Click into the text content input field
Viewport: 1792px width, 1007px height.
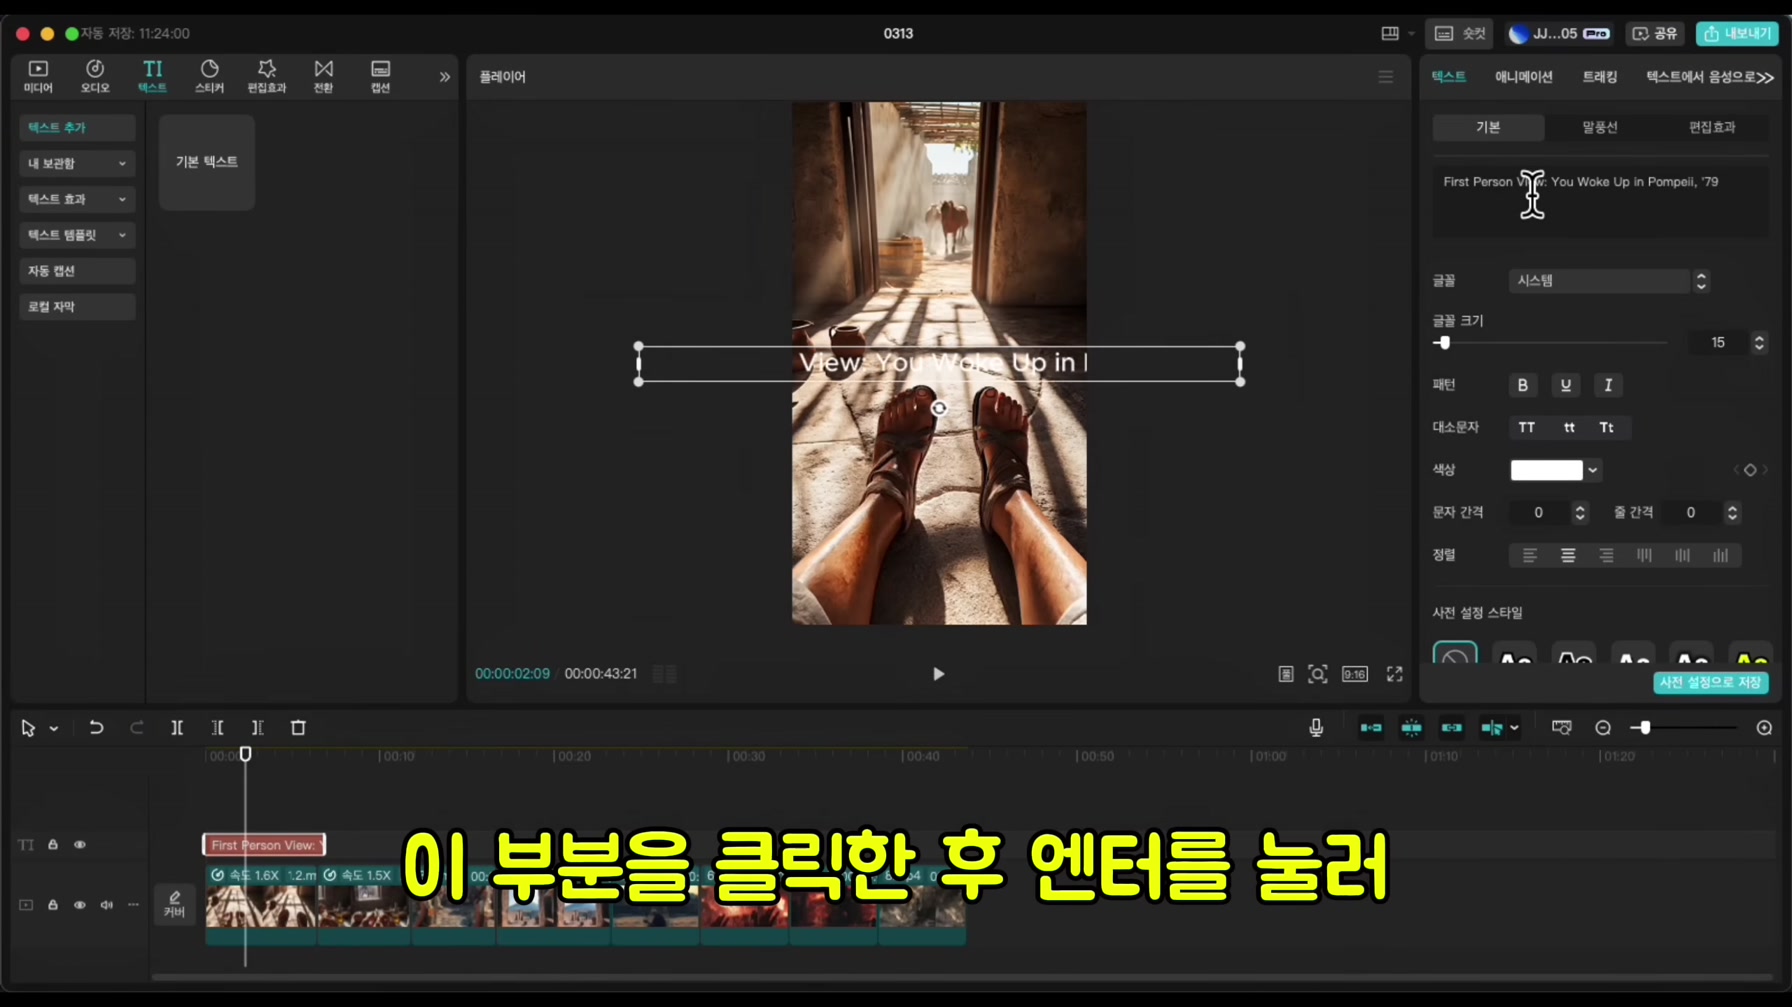1600,203
